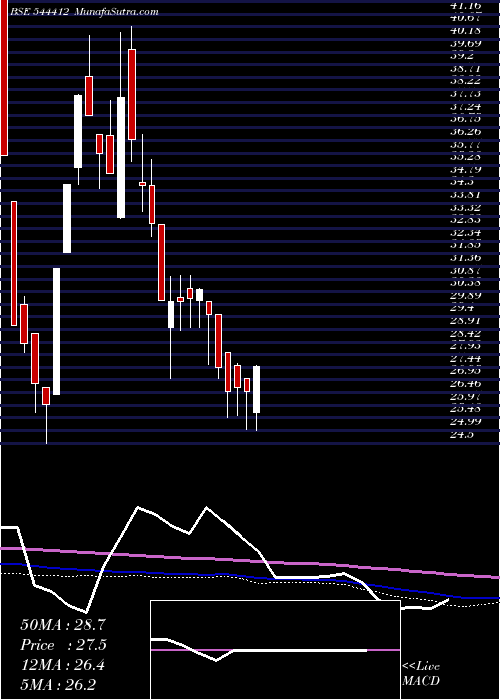Click the 50MA : 28.7 value
The height and width of the screenshot is (700, 500).
(x=63, y=625)
